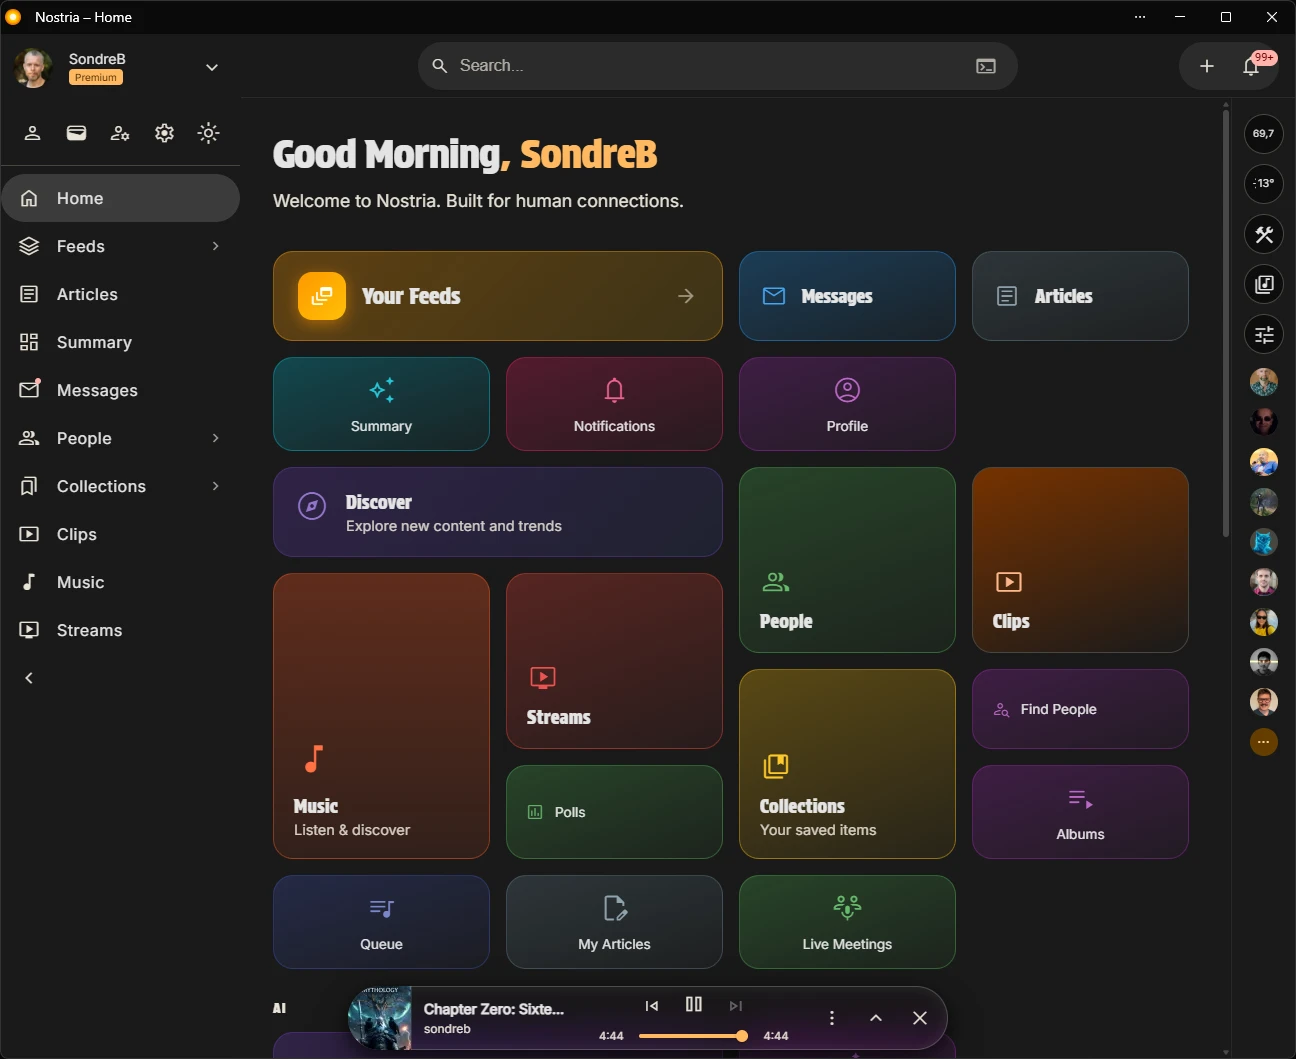The width and height of the screenshot is (1296, 1059).
Task: Click the plus create button in header
Action: (1207, 66)
